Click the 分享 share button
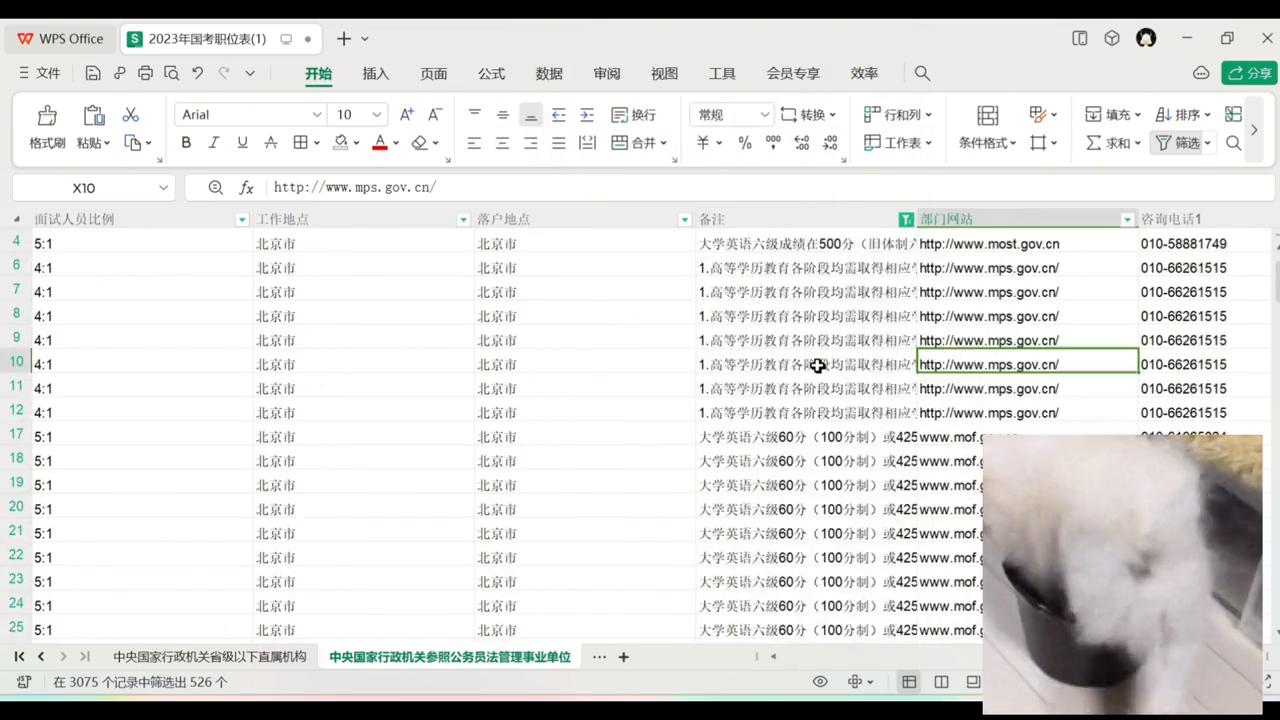Screen dimensions: 1280x720 (1250, 73)
